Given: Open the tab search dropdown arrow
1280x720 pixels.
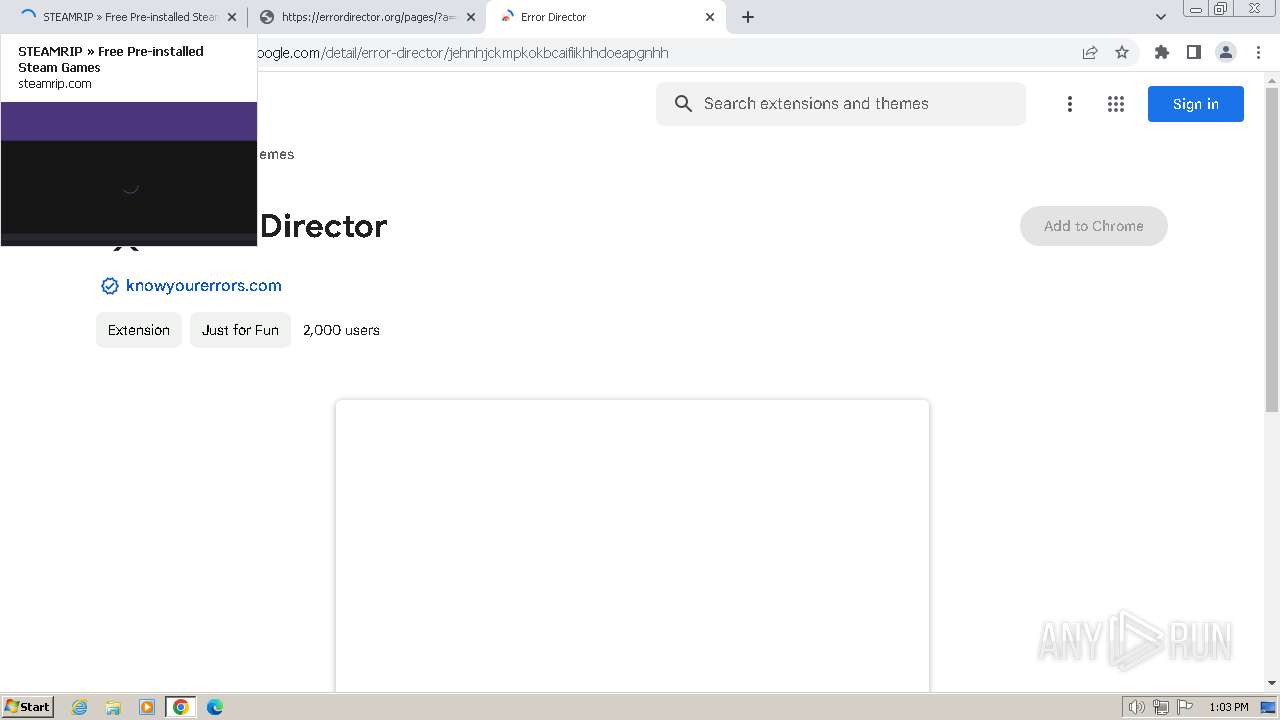Looking at the screenshot, I should 1161,17.
